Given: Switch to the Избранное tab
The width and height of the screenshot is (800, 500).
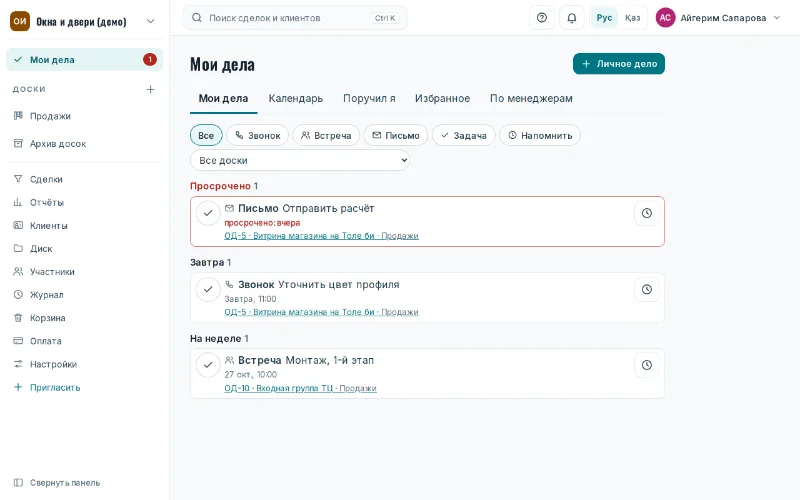Looking at the screenshot, I should [442, 98].
